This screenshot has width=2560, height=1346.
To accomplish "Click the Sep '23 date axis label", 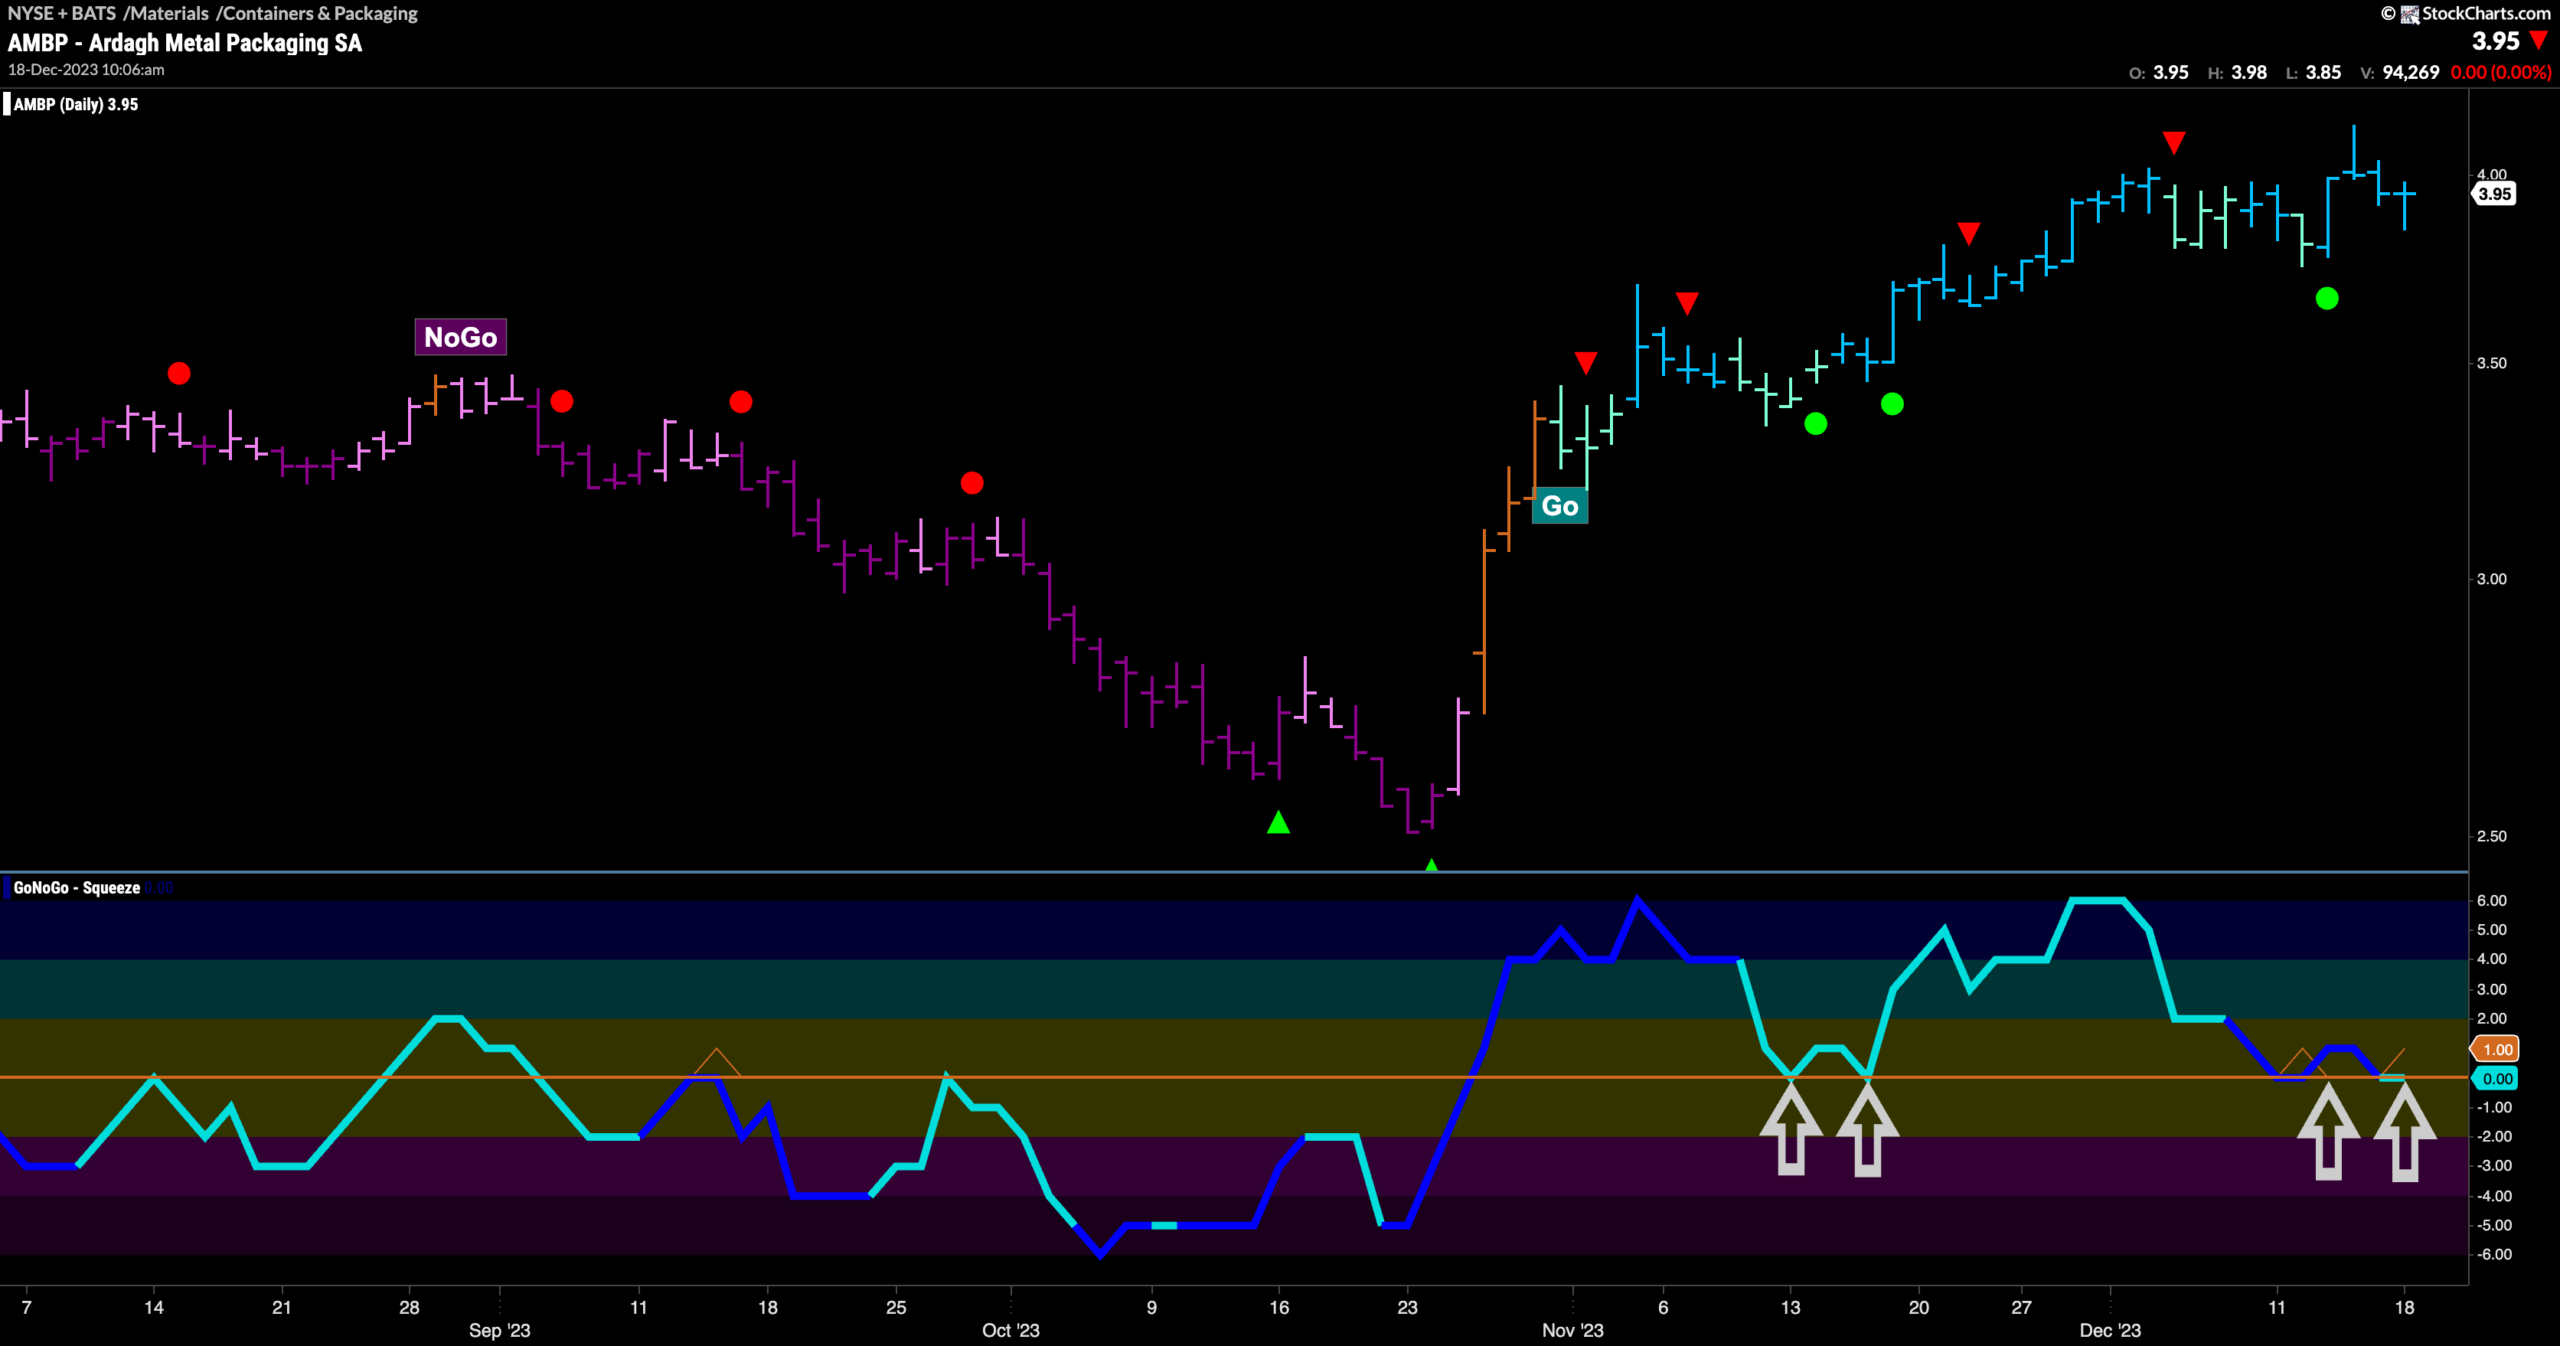I will (499, 1330).
